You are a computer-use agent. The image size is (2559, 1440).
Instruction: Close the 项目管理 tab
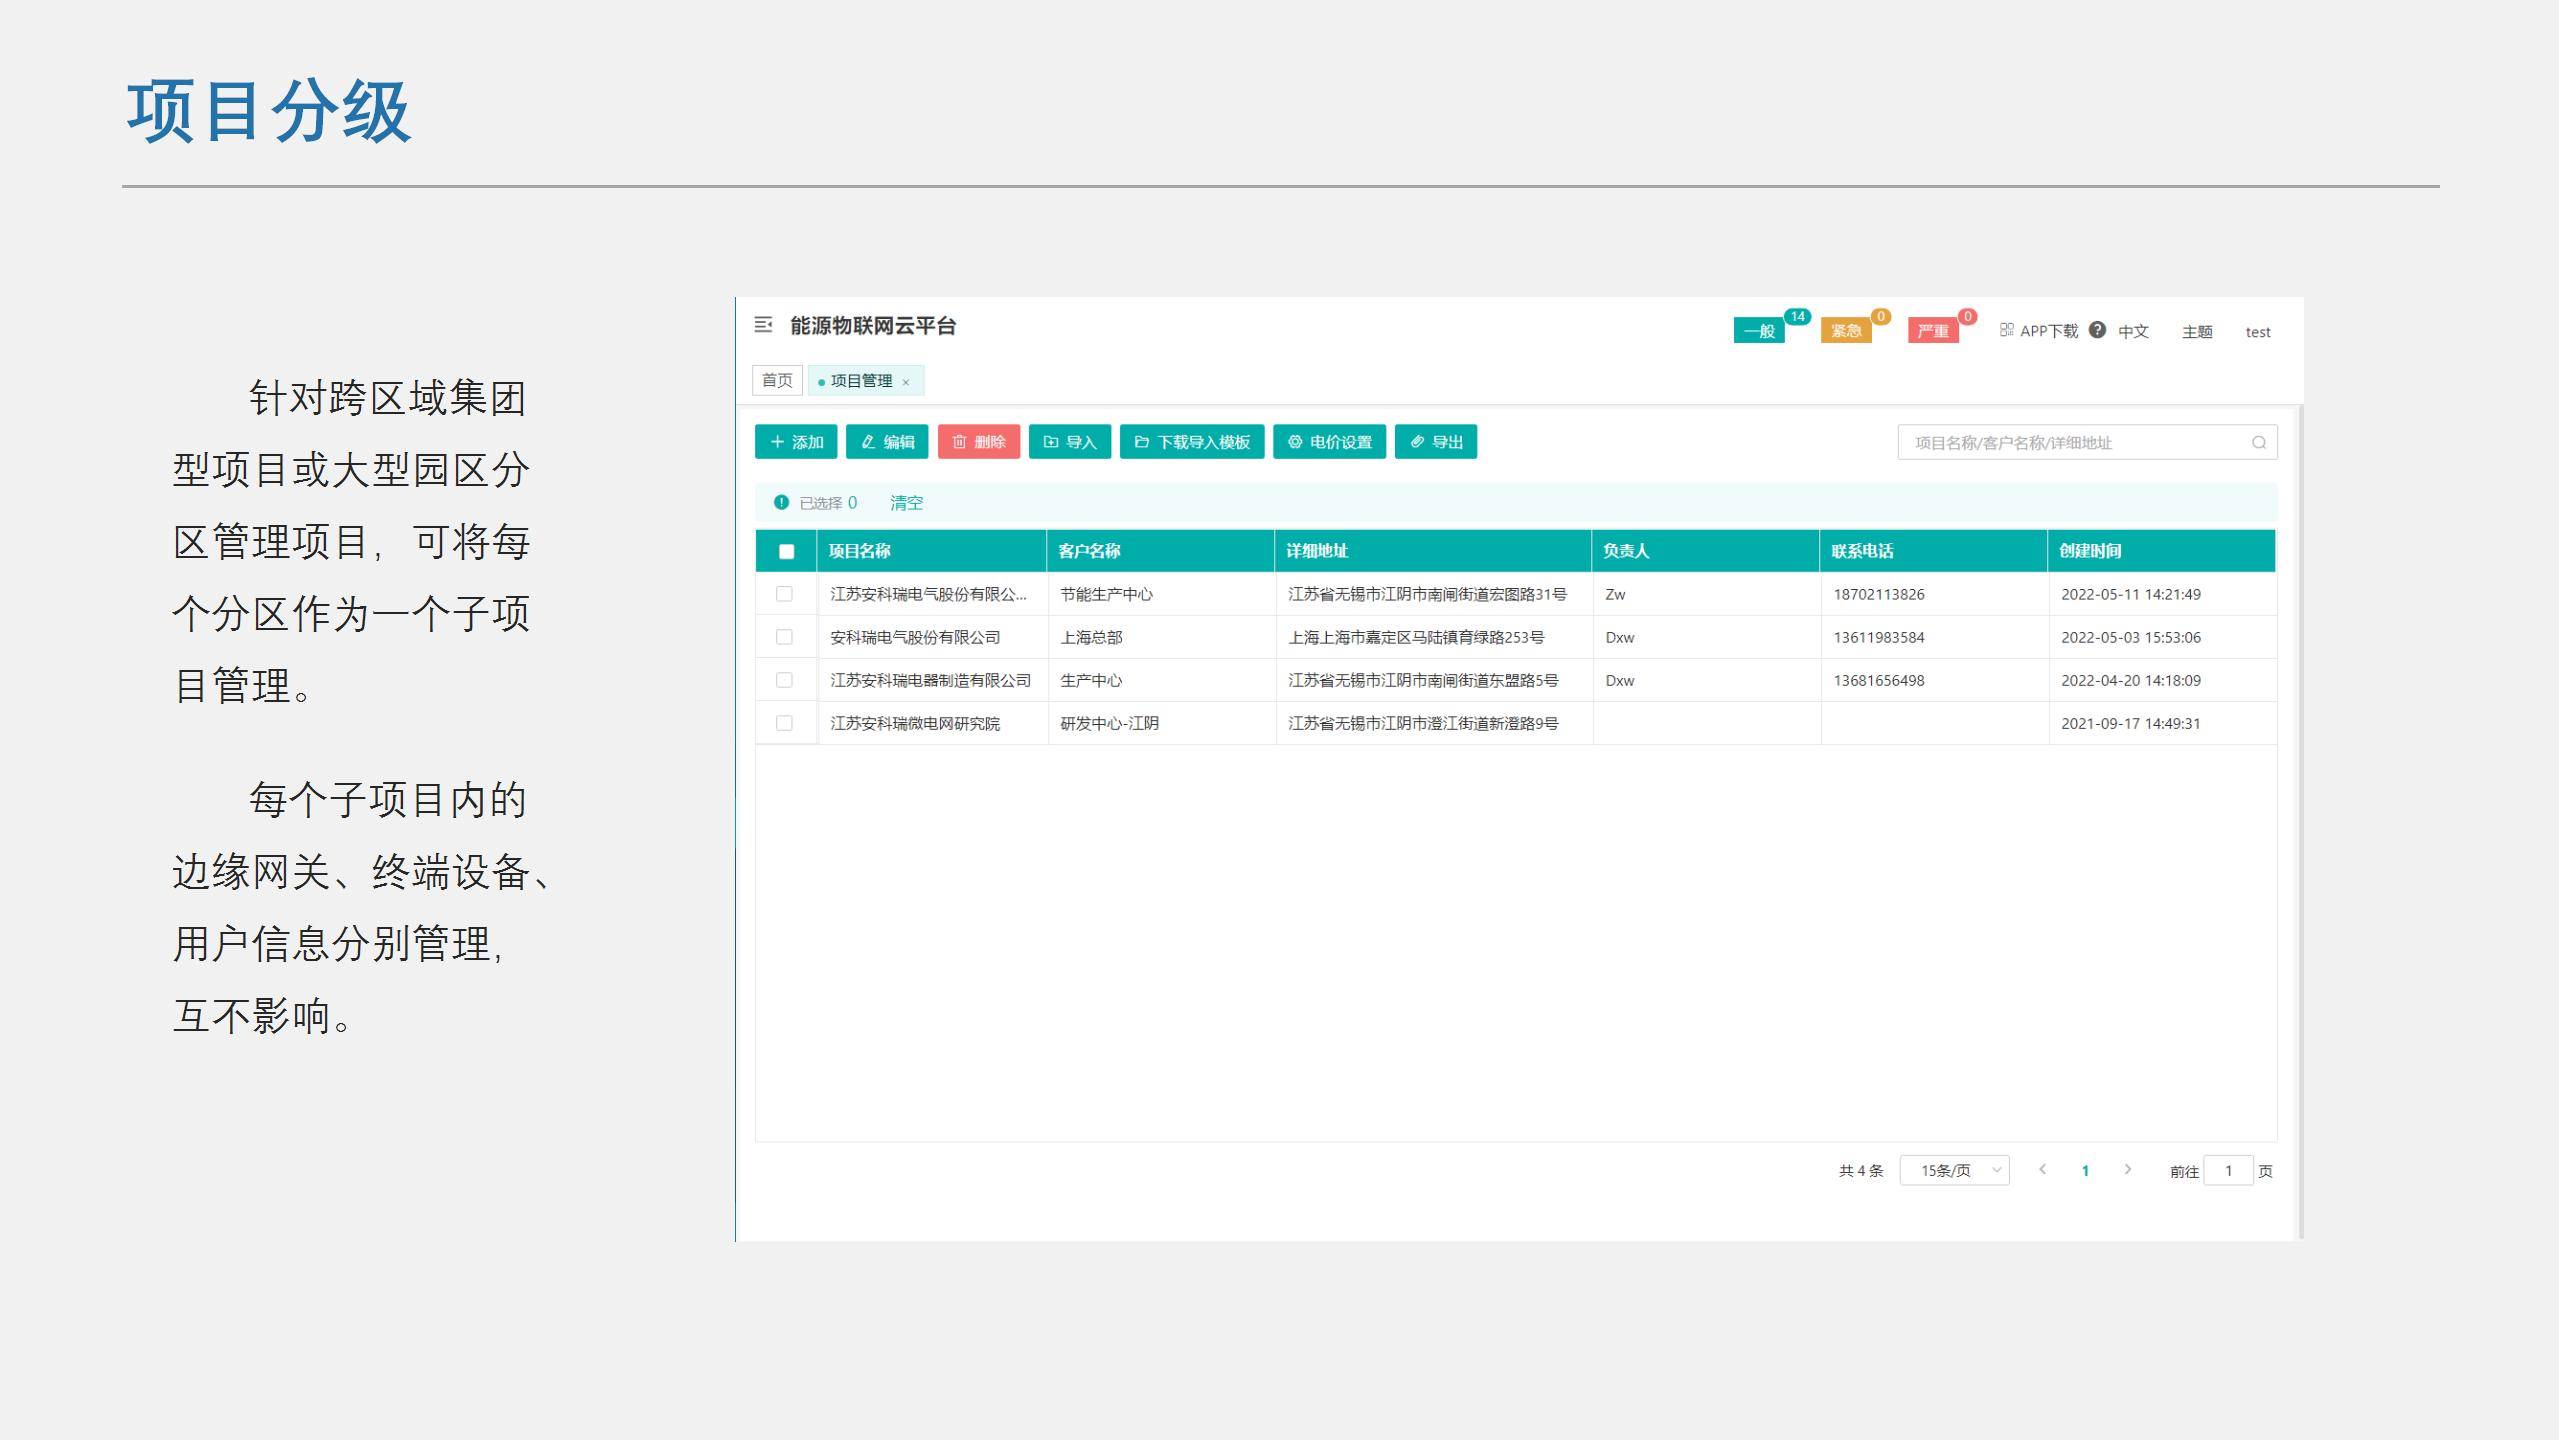point(906,382)
